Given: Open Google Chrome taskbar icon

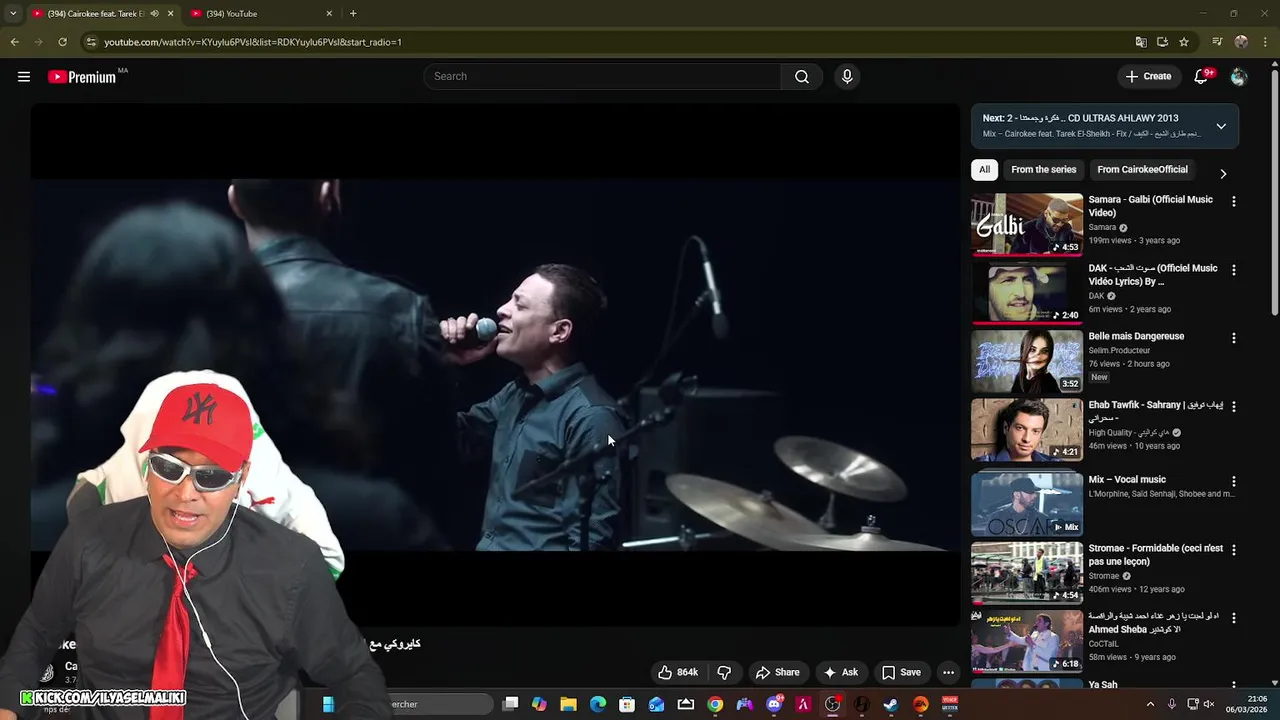Looking at the screenshot, I should coord(715,705).
